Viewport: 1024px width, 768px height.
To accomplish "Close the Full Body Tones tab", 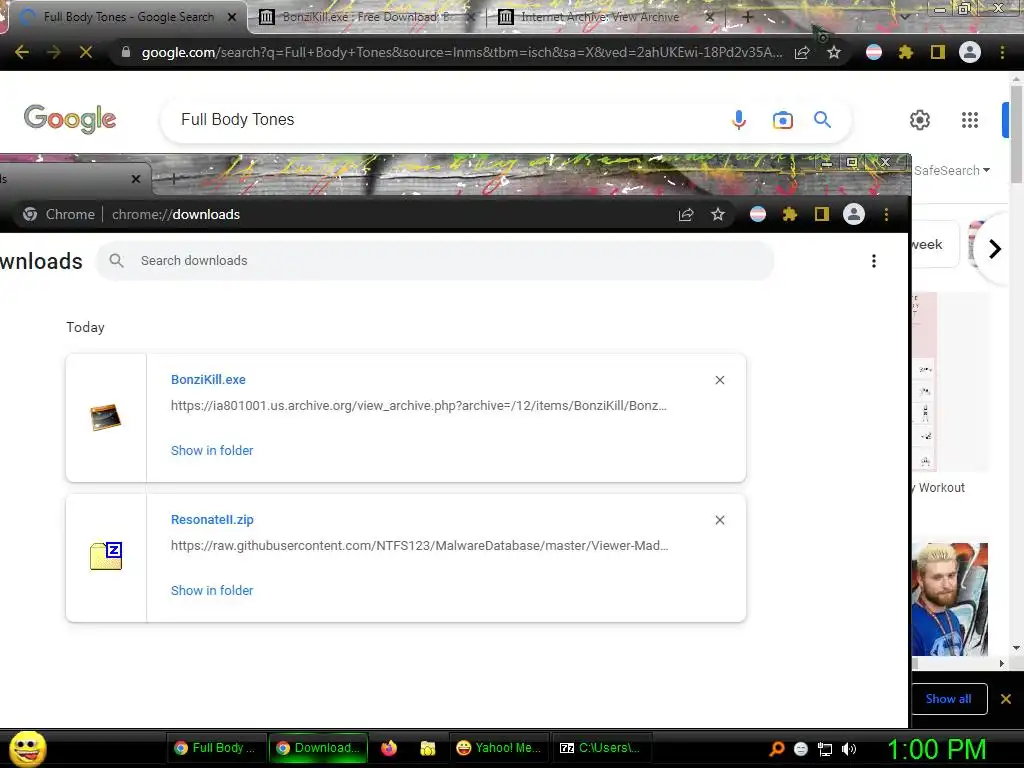I will click(x=232, y=17).
